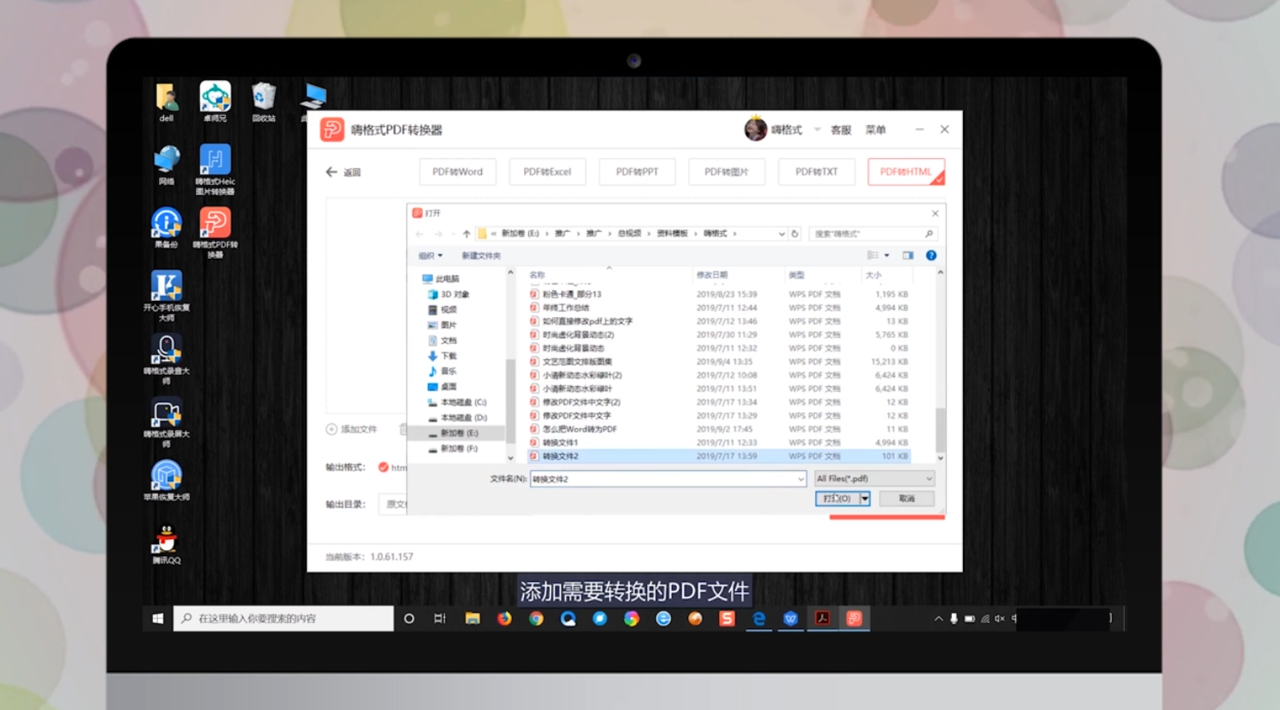
Task: Click the refresh icon beside the address bar
Action: coord(795,233)
